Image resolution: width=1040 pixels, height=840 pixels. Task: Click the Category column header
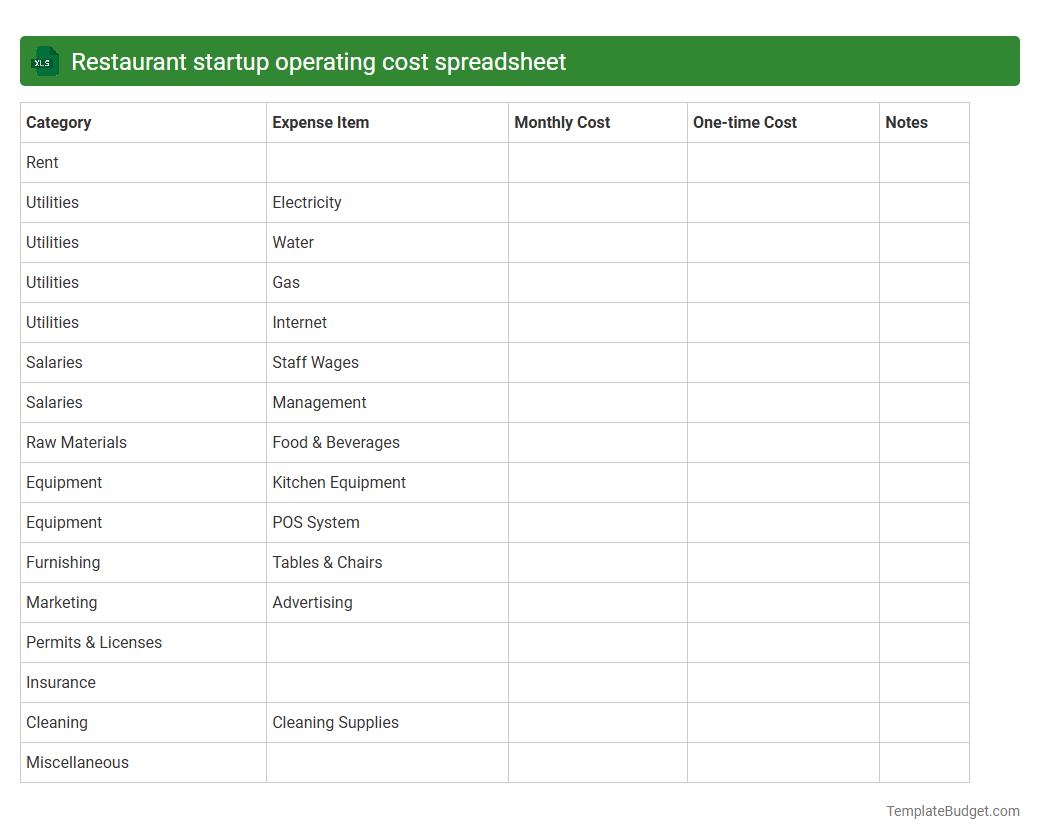(x=59, y=122)
